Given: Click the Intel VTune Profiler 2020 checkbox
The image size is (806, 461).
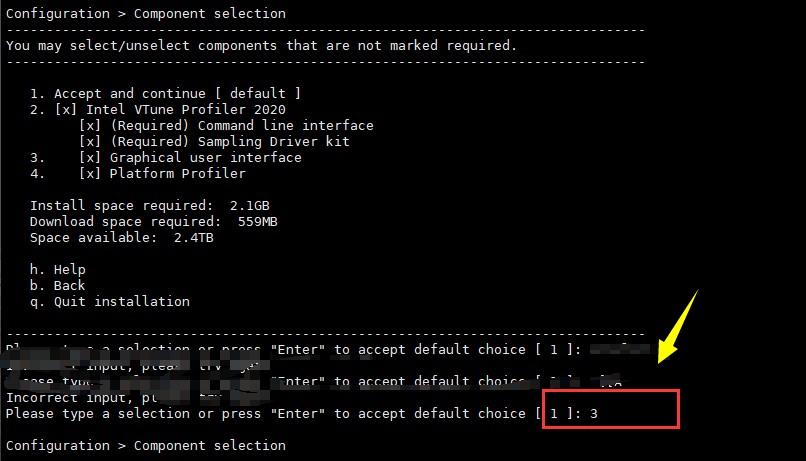Looking at the screenshot, I should (66, 109).
